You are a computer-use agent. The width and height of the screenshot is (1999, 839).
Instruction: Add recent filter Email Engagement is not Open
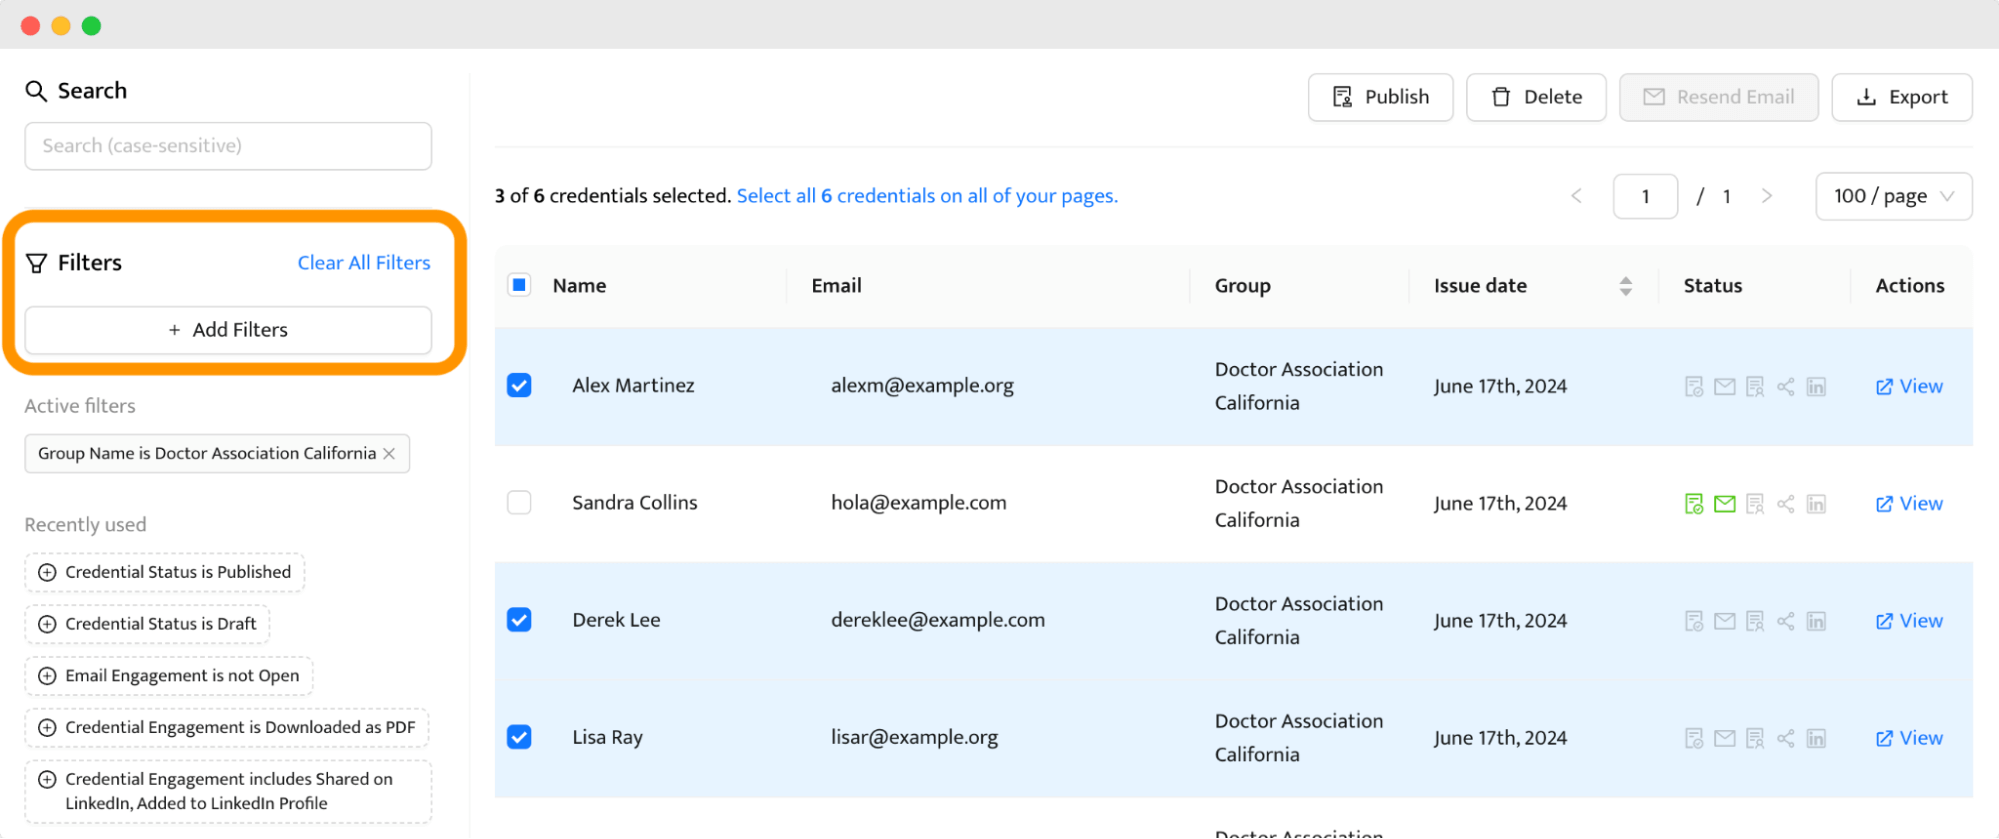[x=169, y=676]
